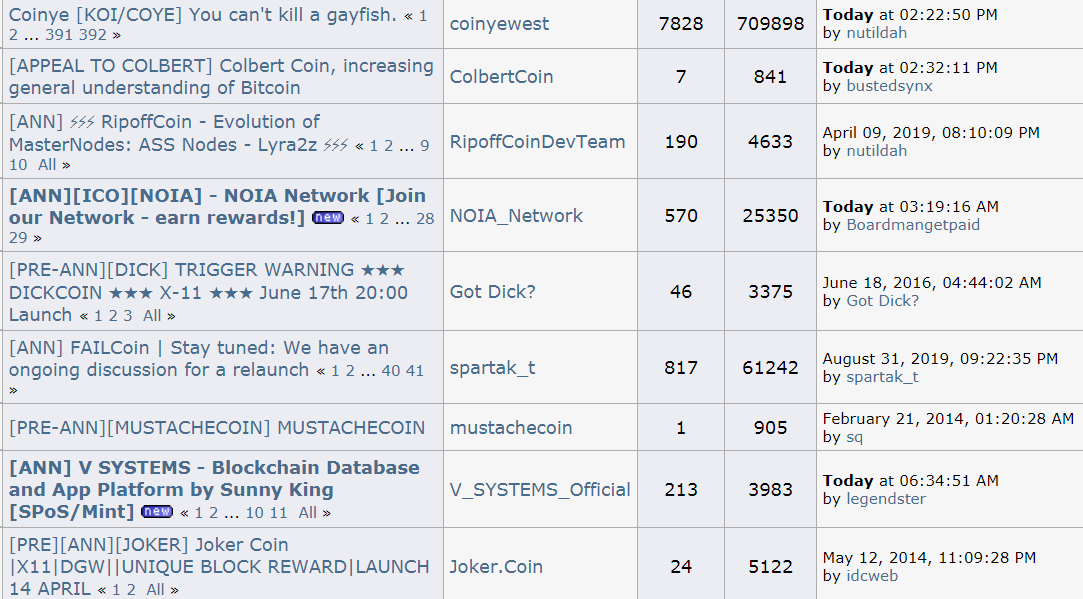
Task: Jump to page 29 of the NOIA thread
Action: [x=18, y=238]
